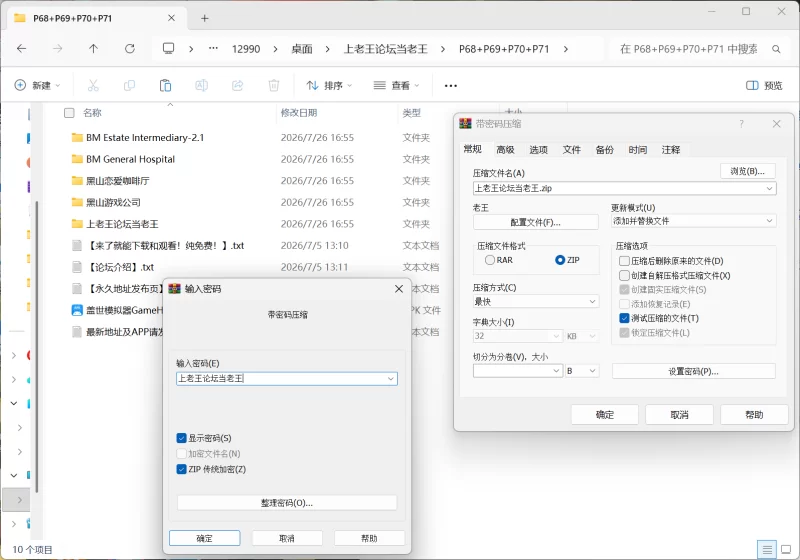Open the 排序 sort dropdown

point(329,85)
